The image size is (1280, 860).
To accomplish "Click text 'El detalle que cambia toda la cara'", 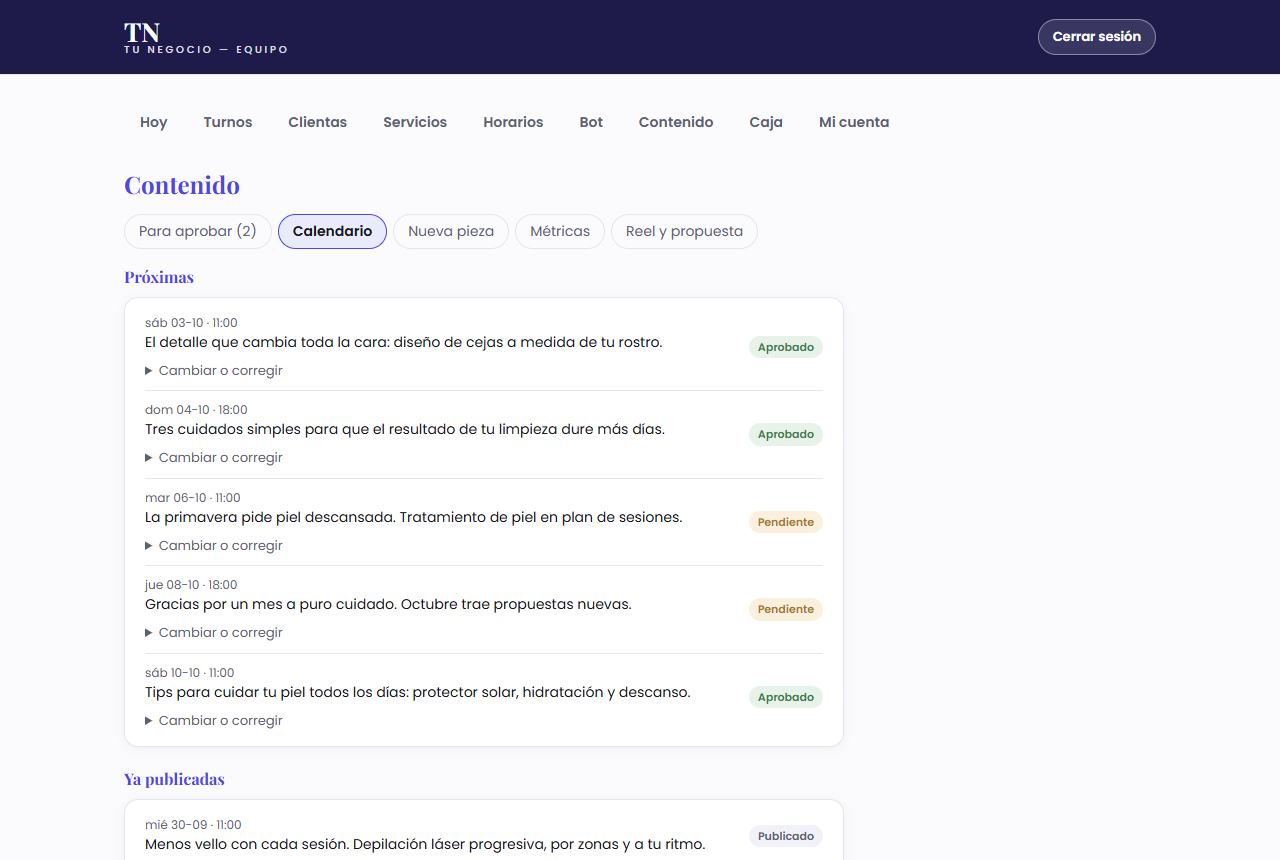I will coord(265,342).
